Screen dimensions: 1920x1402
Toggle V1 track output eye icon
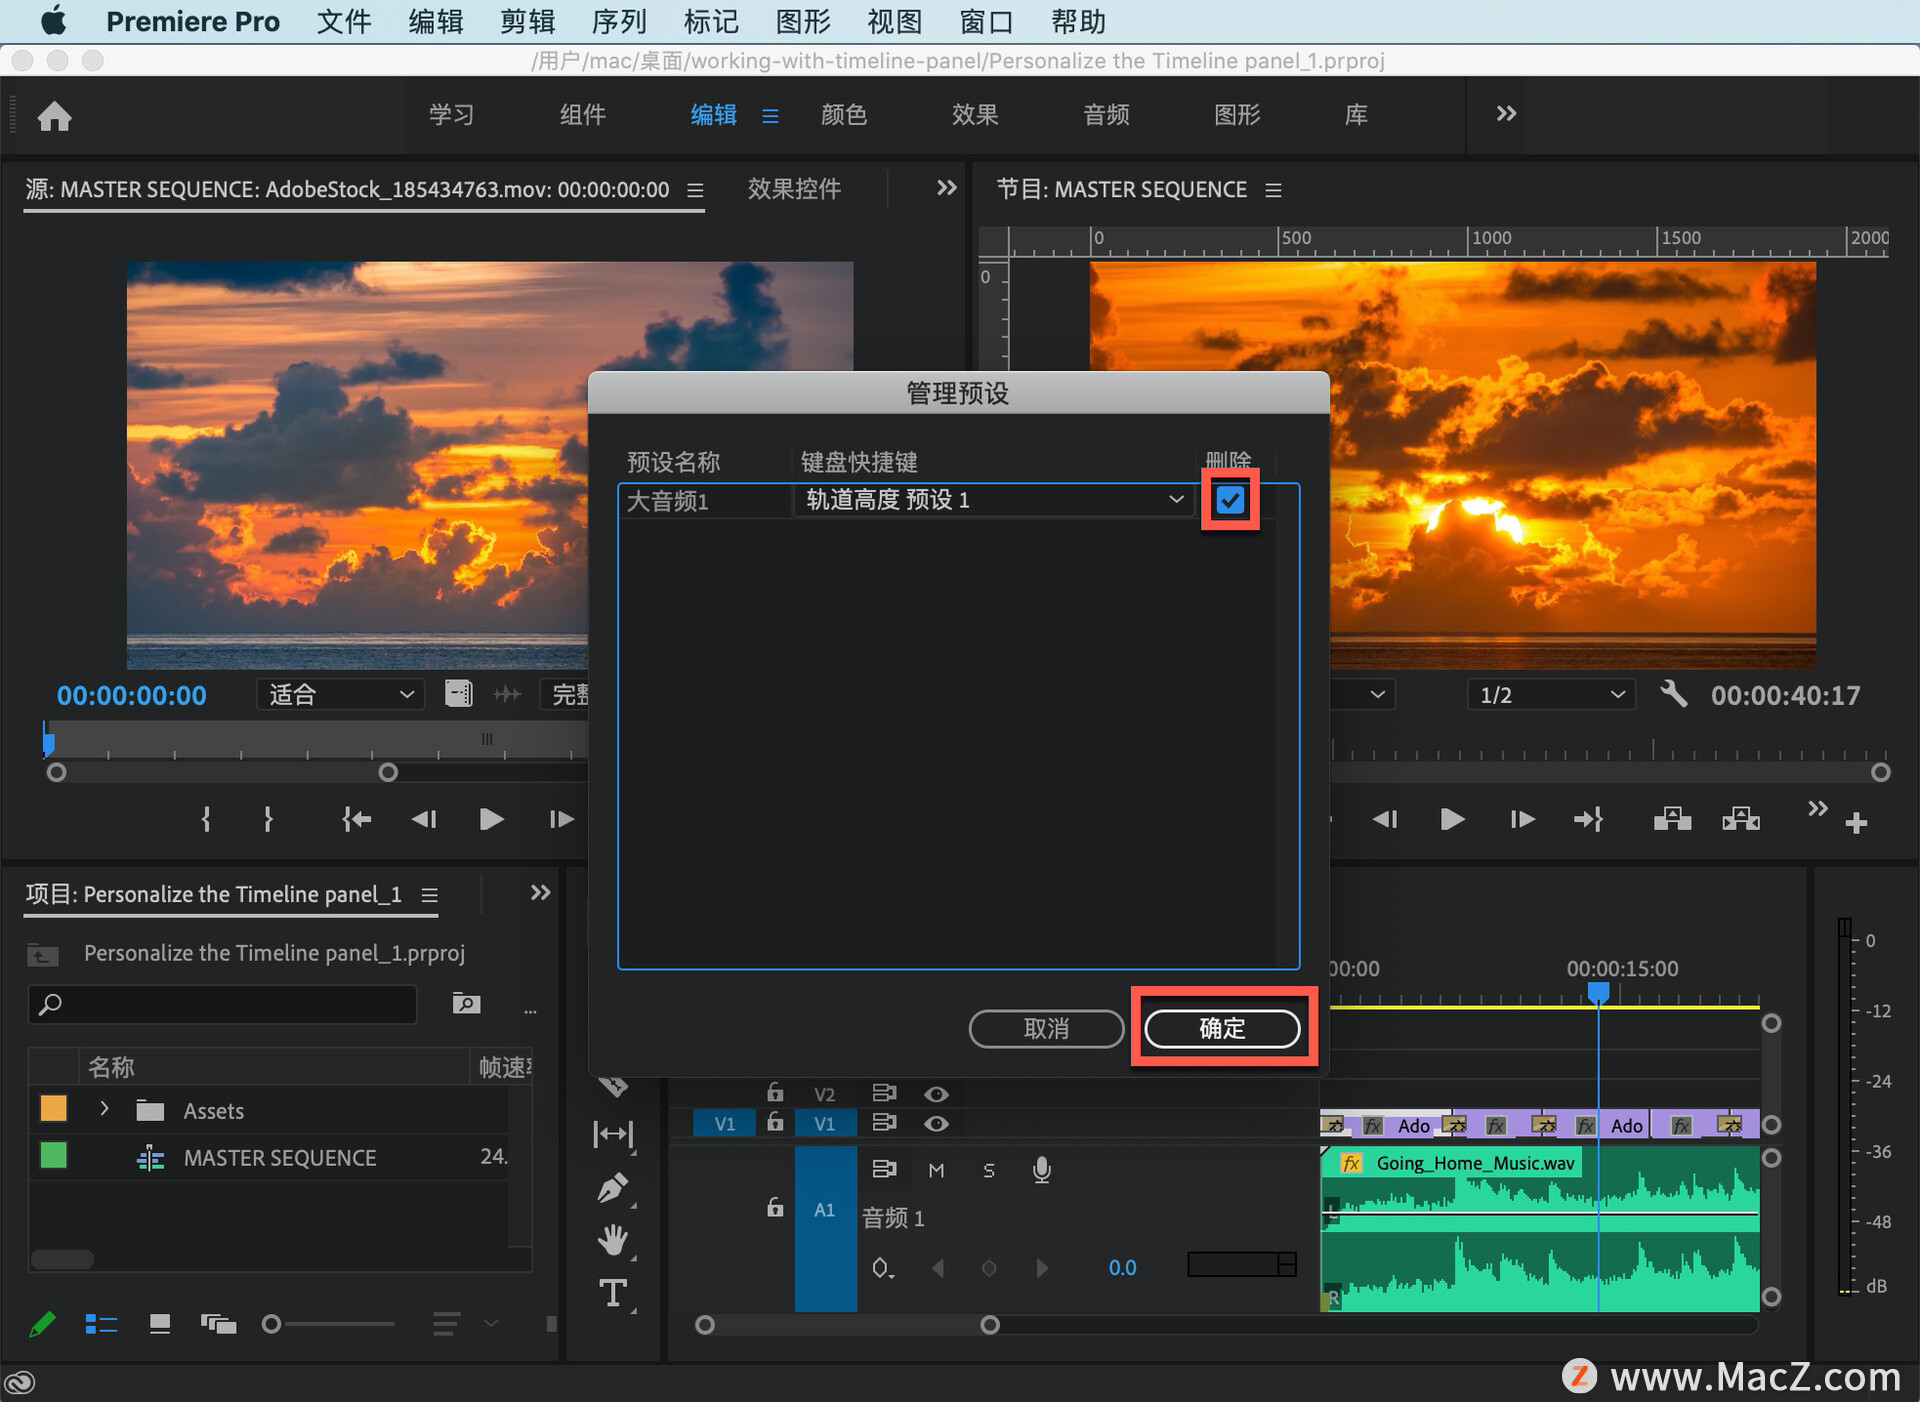[x=936, y=1124]
